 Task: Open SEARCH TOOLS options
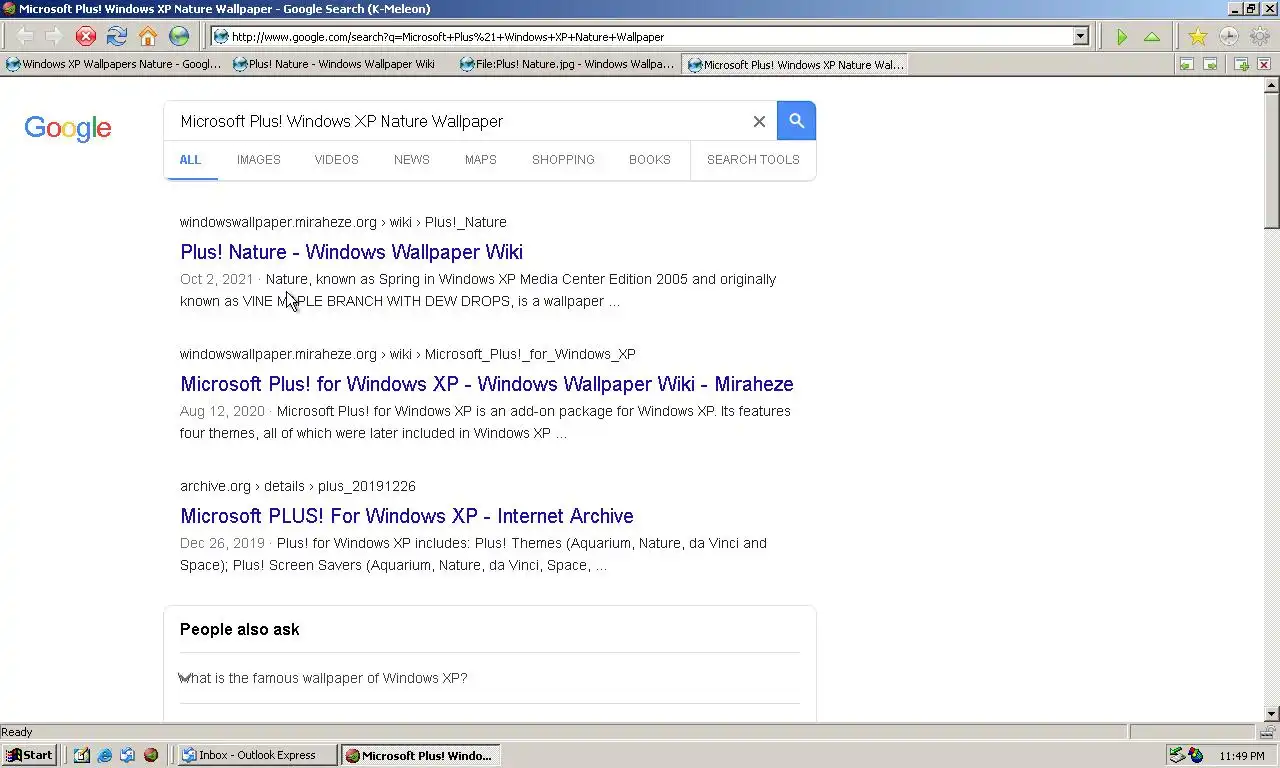753,160
